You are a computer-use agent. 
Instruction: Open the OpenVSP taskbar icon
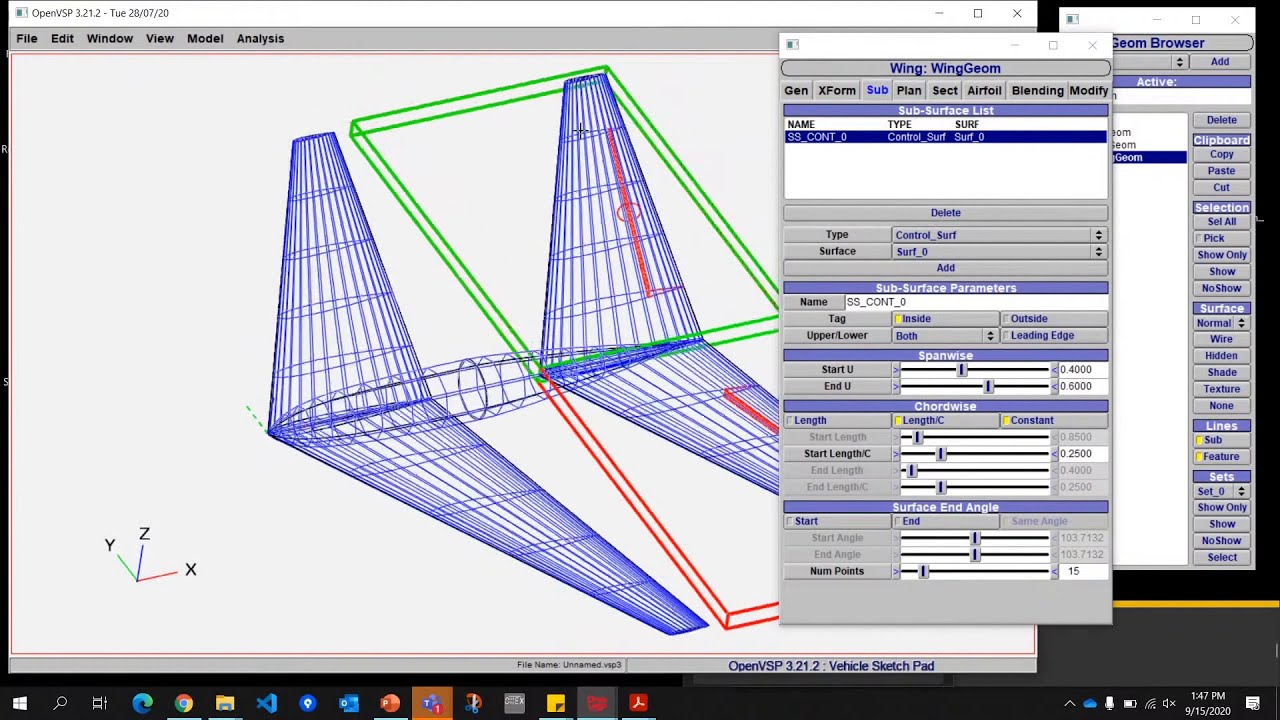(x=597, y=703)
